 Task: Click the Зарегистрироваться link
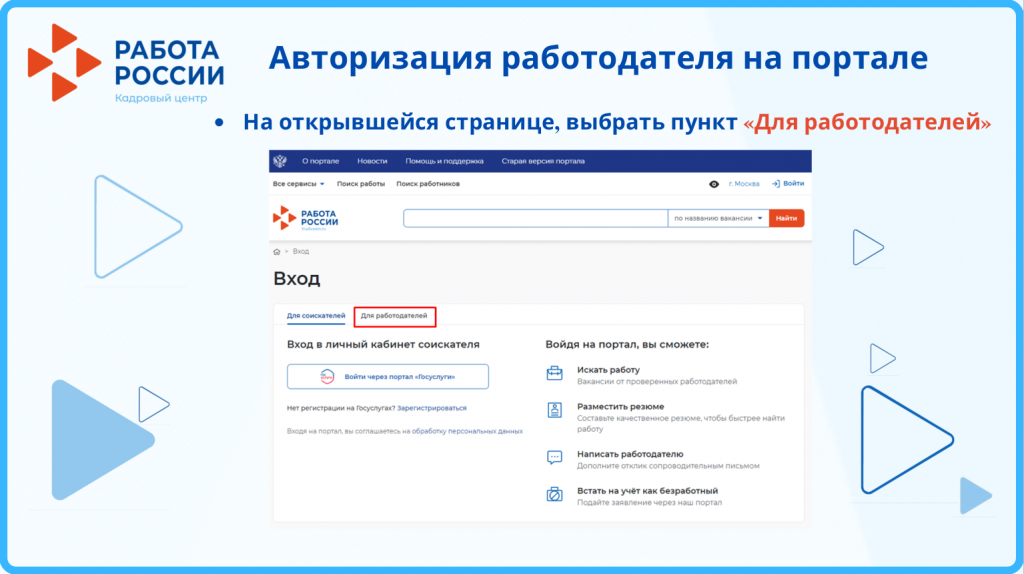tap(431, 408)
